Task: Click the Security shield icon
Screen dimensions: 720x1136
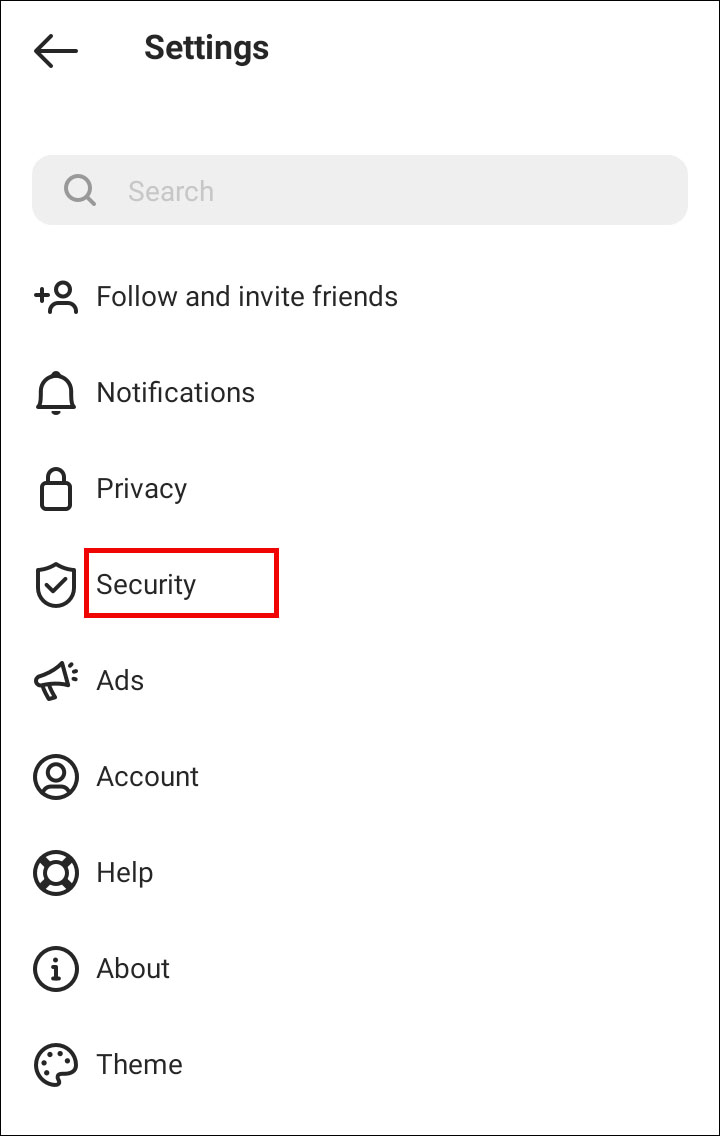Action: point(56,585)
